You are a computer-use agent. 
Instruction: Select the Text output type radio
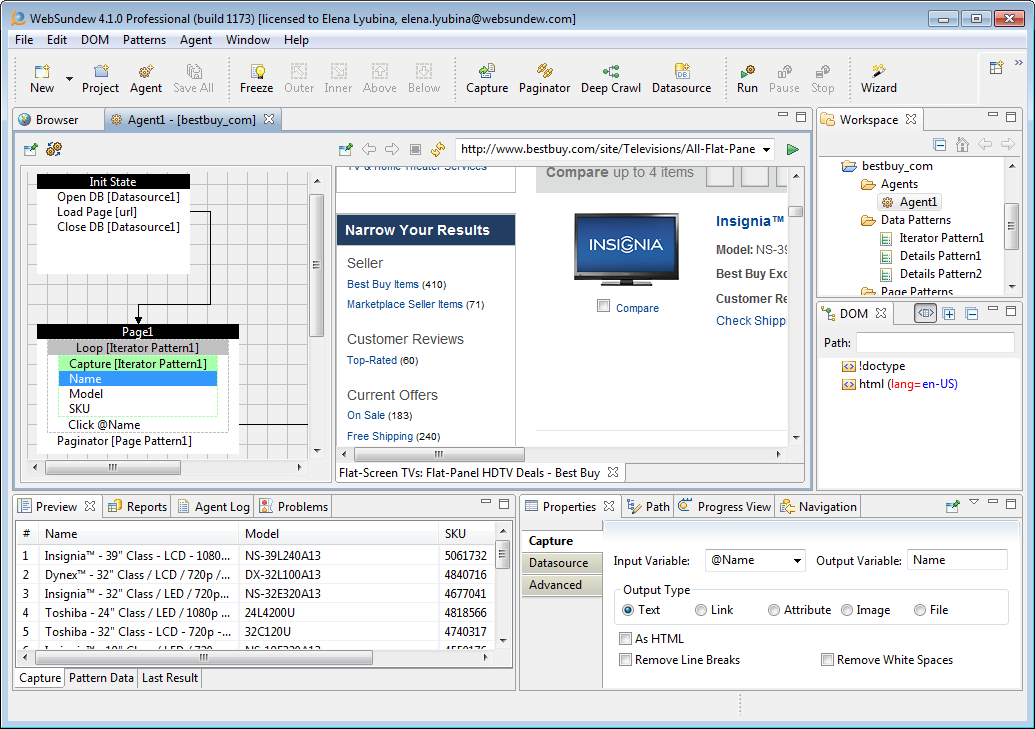[x=628, y=610]
